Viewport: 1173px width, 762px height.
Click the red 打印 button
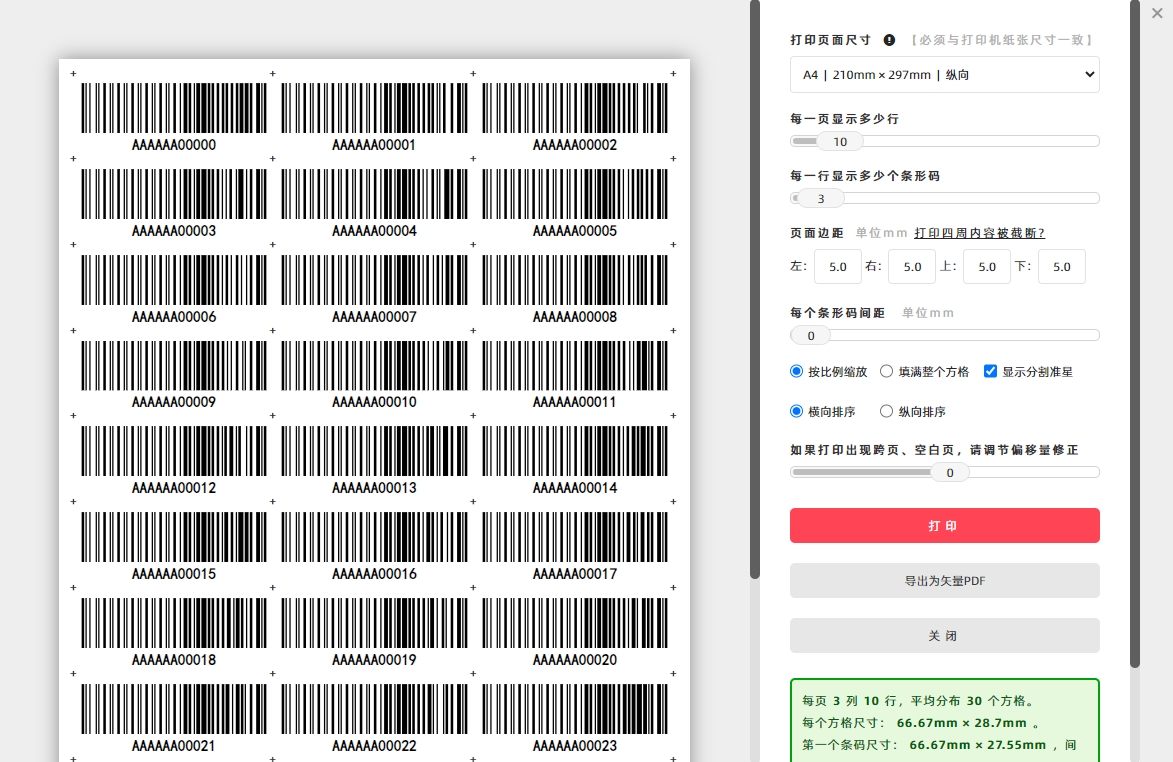[945, 526]
